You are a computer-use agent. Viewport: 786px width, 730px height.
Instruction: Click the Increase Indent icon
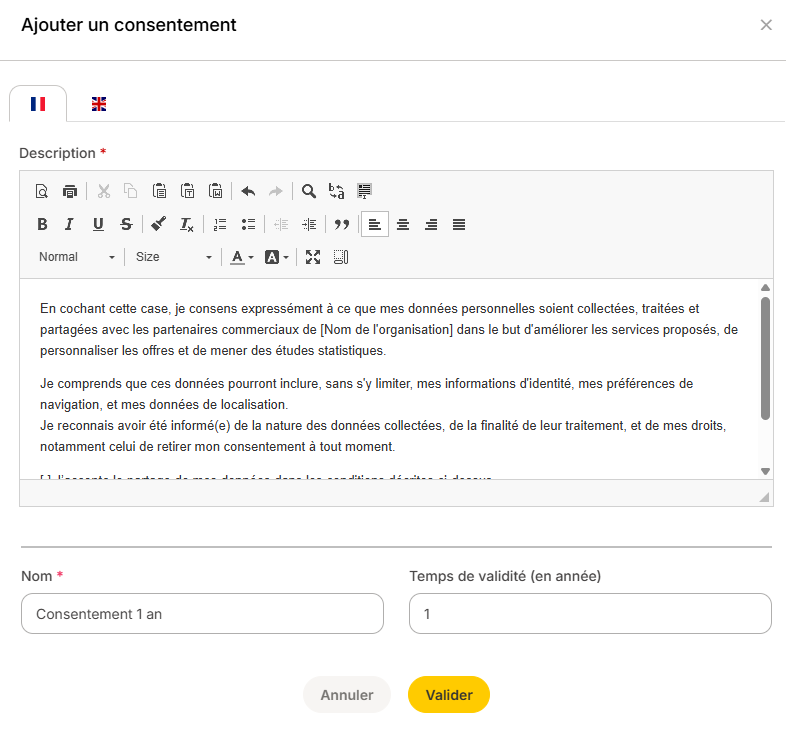pos(309,224)
